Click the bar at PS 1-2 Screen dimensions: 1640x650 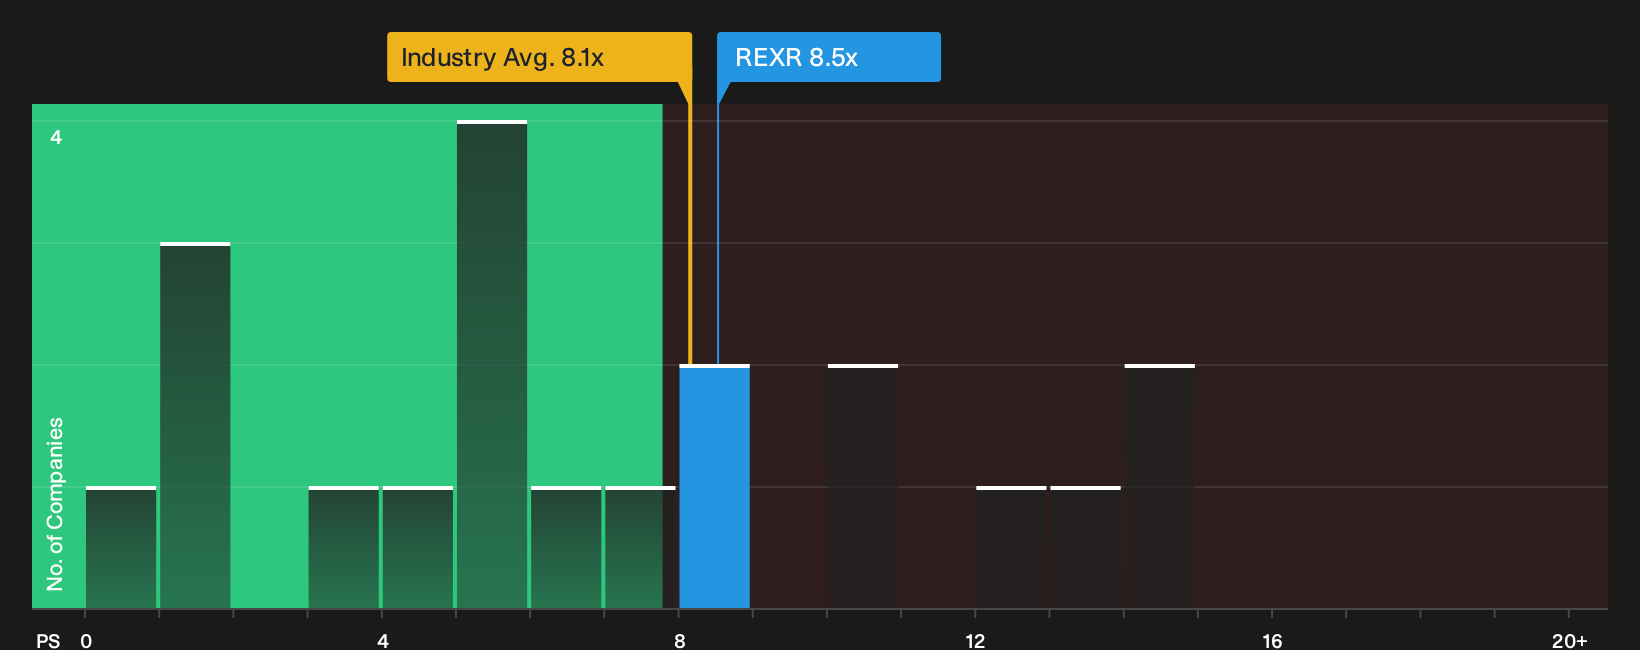[x=195, y=426]
